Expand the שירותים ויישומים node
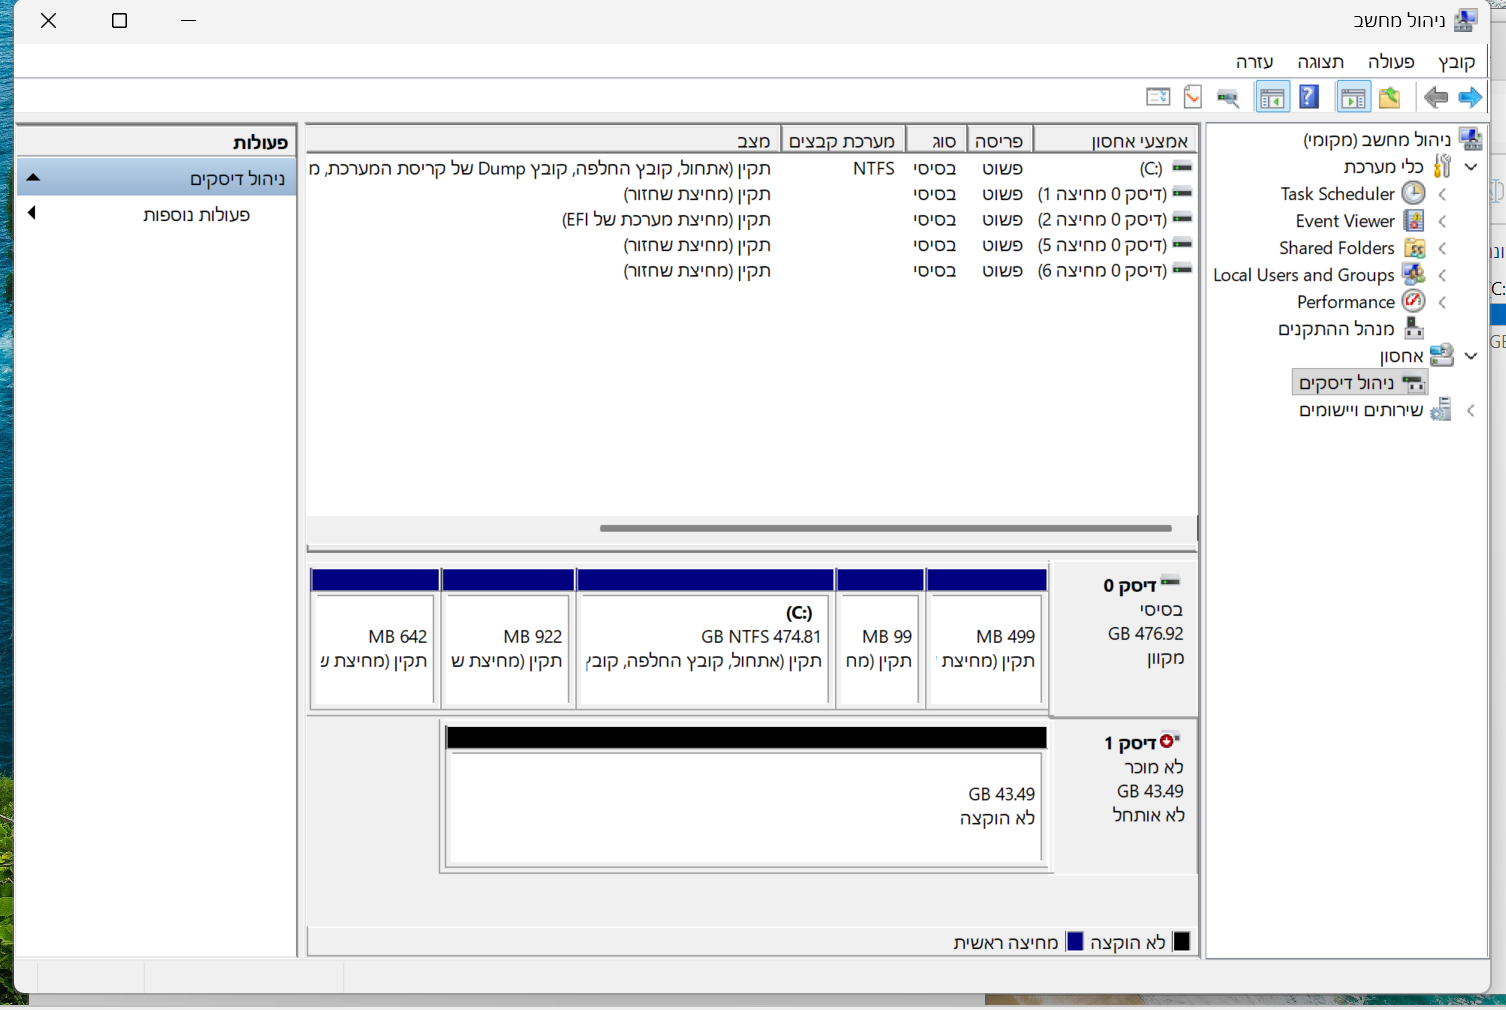Image resolution: width=1506 pixels, height=1010 pixels. click(x=1470, y=410)
